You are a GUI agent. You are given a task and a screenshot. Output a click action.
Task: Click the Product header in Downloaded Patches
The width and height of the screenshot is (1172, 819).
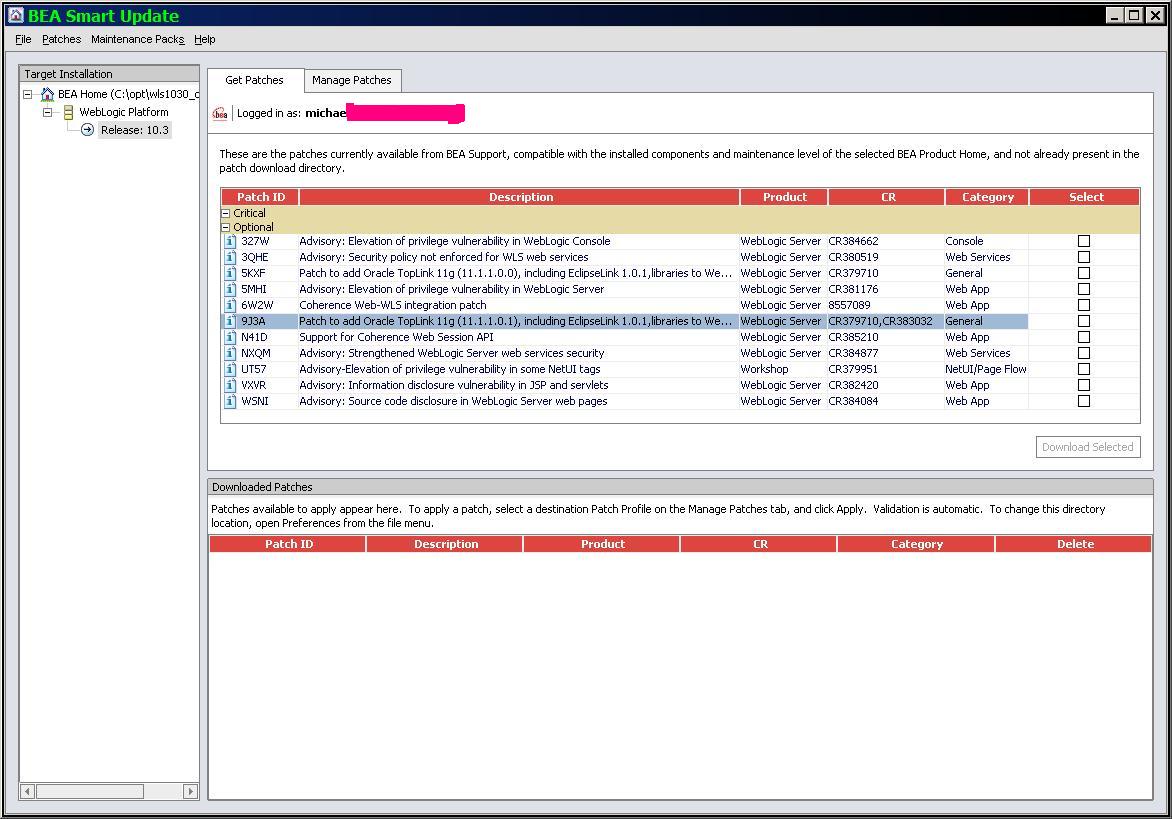[x=602, y=544]
